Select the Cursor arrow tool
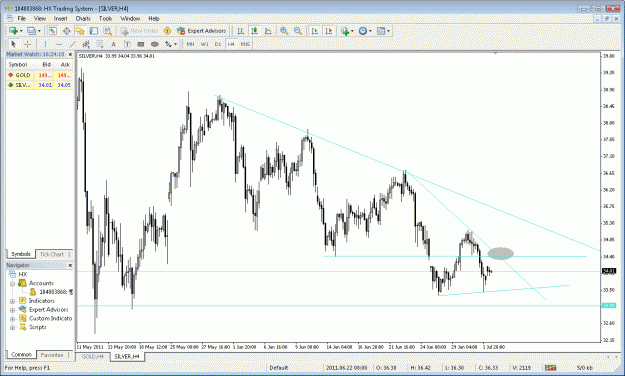This screenshot has height=376, width=625. [x=13, y=44]
